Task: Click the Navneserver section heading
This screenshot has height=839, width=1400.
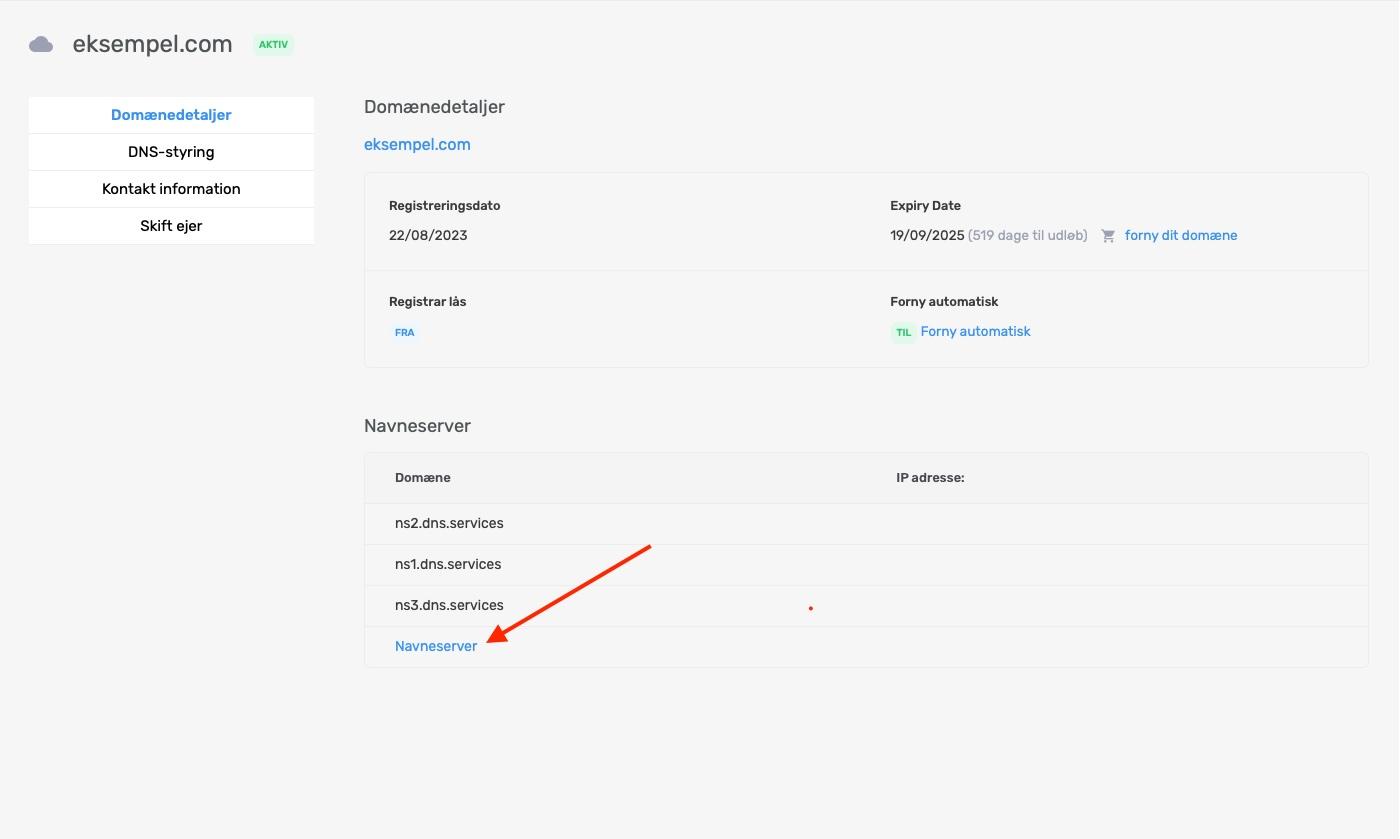Action: click(x=417, y=425)
